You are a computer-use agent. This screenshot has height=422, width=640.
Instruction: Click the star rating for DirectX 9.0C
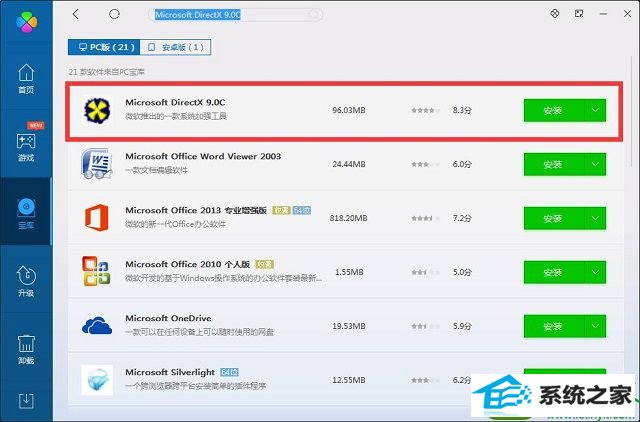pyautogui.click(x=425, y=110)
